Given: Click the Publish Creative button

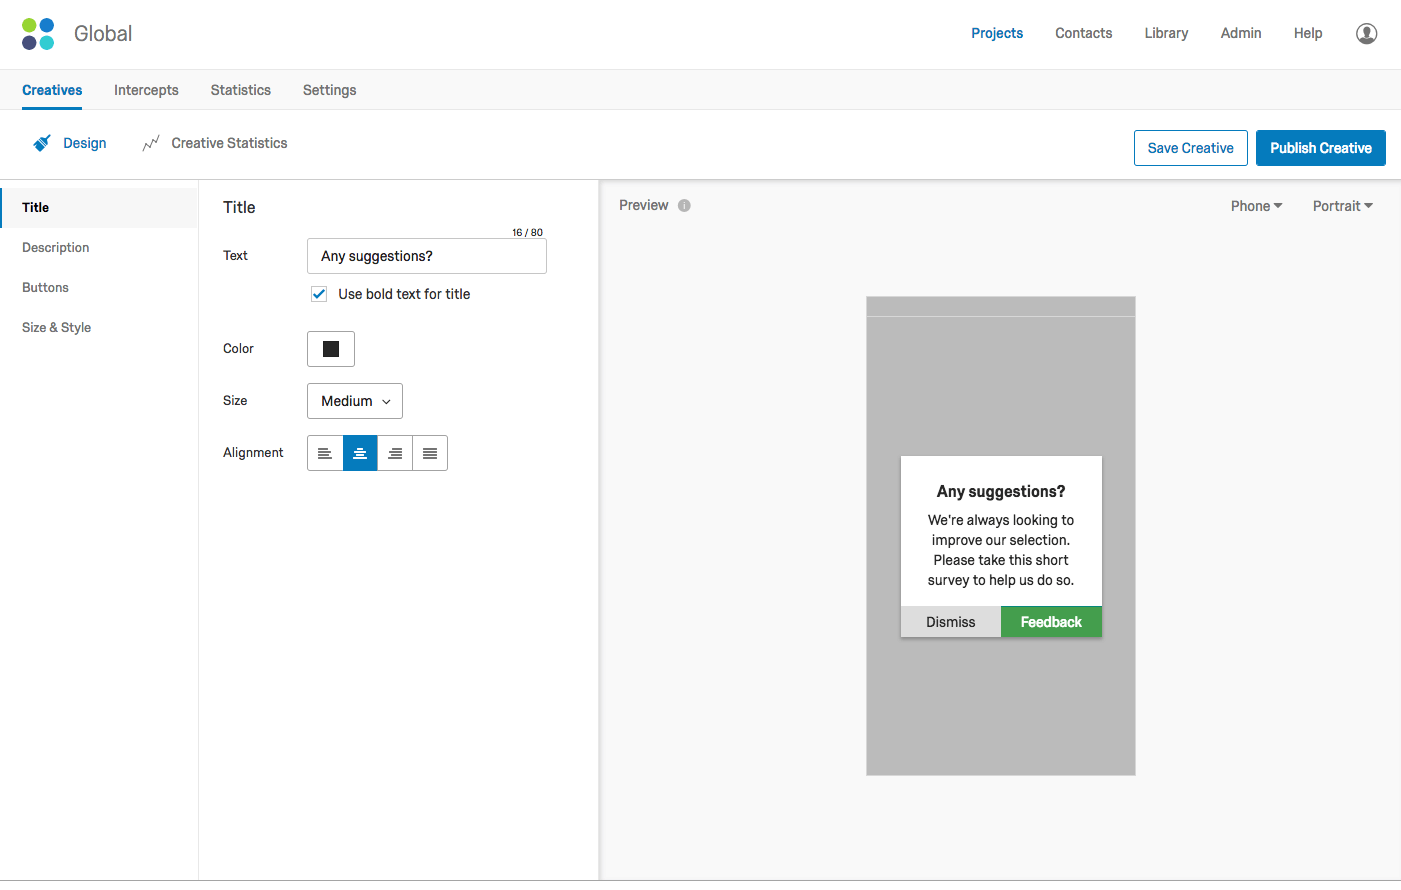Looking at the screenshot, I should [1321, 148].
